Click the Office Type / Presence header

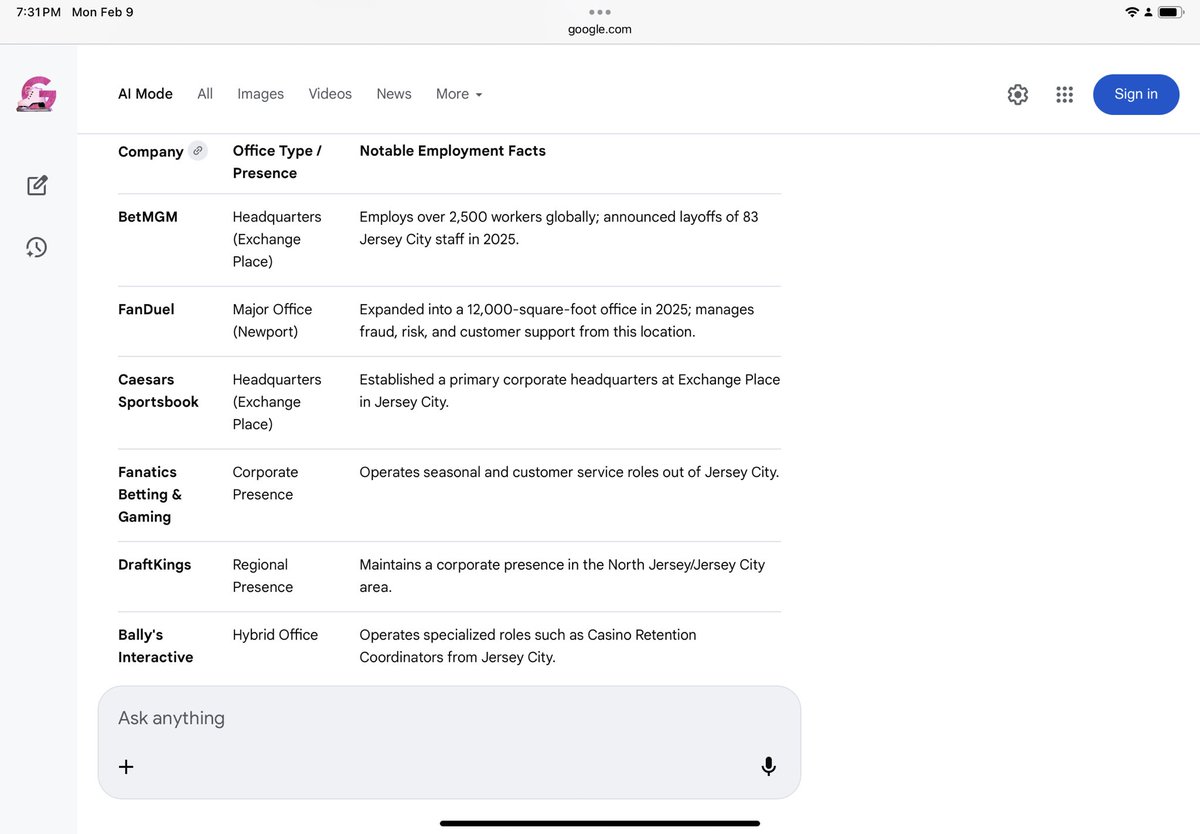tap(277, 162)
